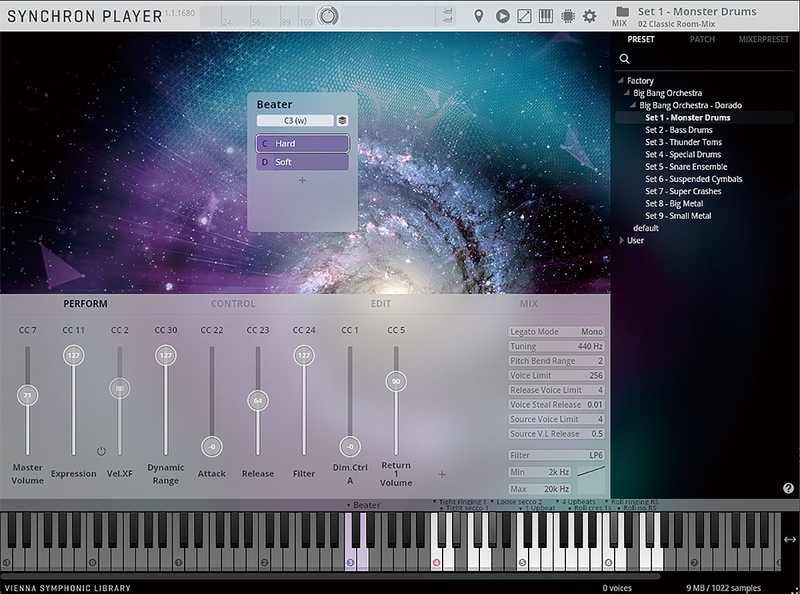Open the PRESET browser tab
The width and height of the screenshot is (800, 594).
click(x=641, y=39)
